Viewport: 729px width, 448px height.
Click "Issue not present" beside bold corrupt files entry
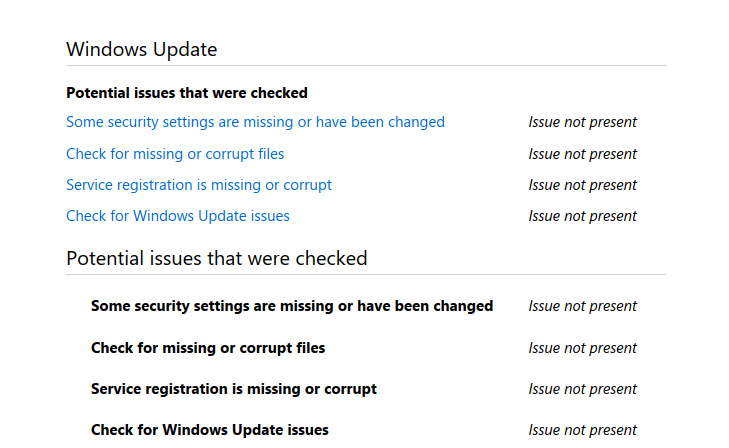(x=582, y=348)
